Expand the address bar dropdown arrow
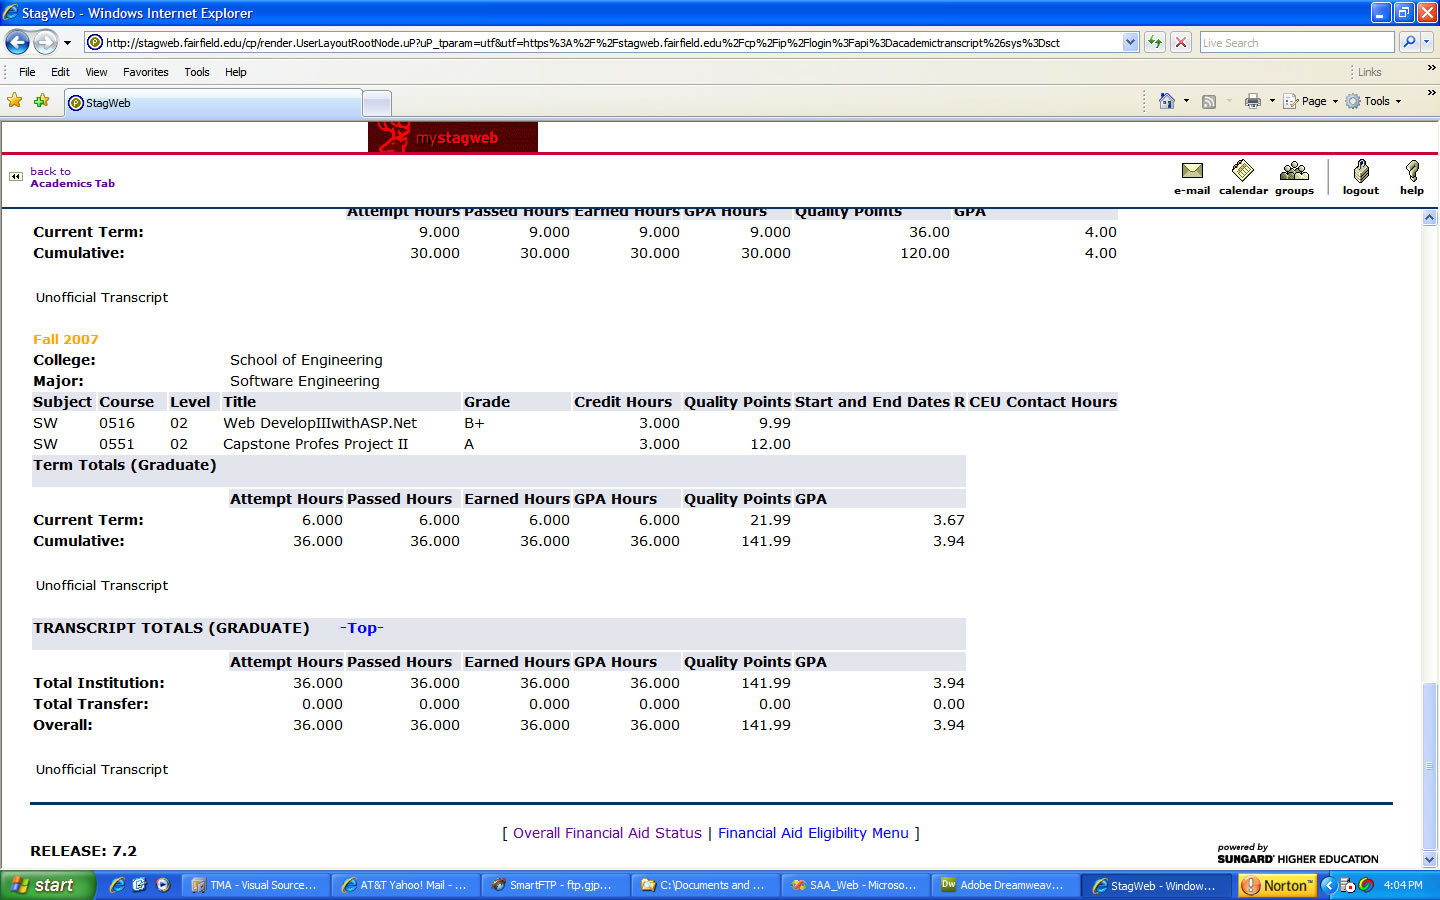 [1130, 42]
